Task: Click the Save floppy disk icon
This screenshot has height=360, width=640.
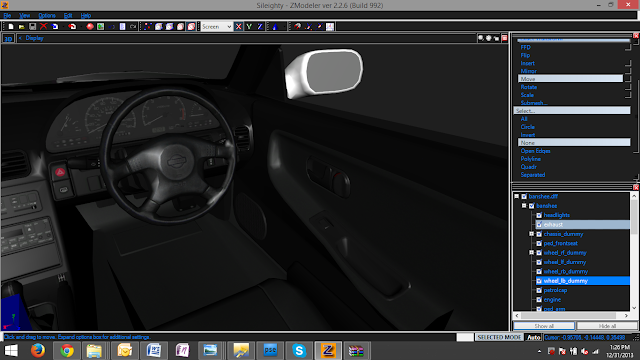Action: [33, 27]
